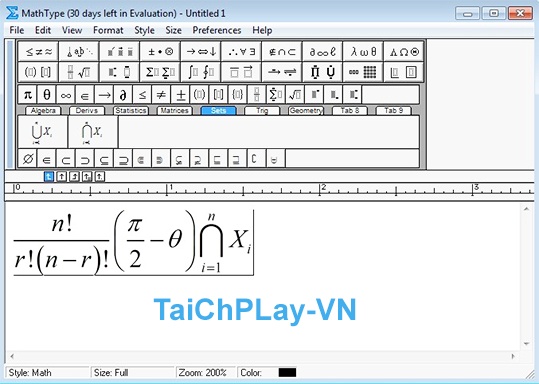Open the miscellaneous symbols palette ∂∞ℓ
The width and height of the screenshot is (539, 384).
pos(322,52)
